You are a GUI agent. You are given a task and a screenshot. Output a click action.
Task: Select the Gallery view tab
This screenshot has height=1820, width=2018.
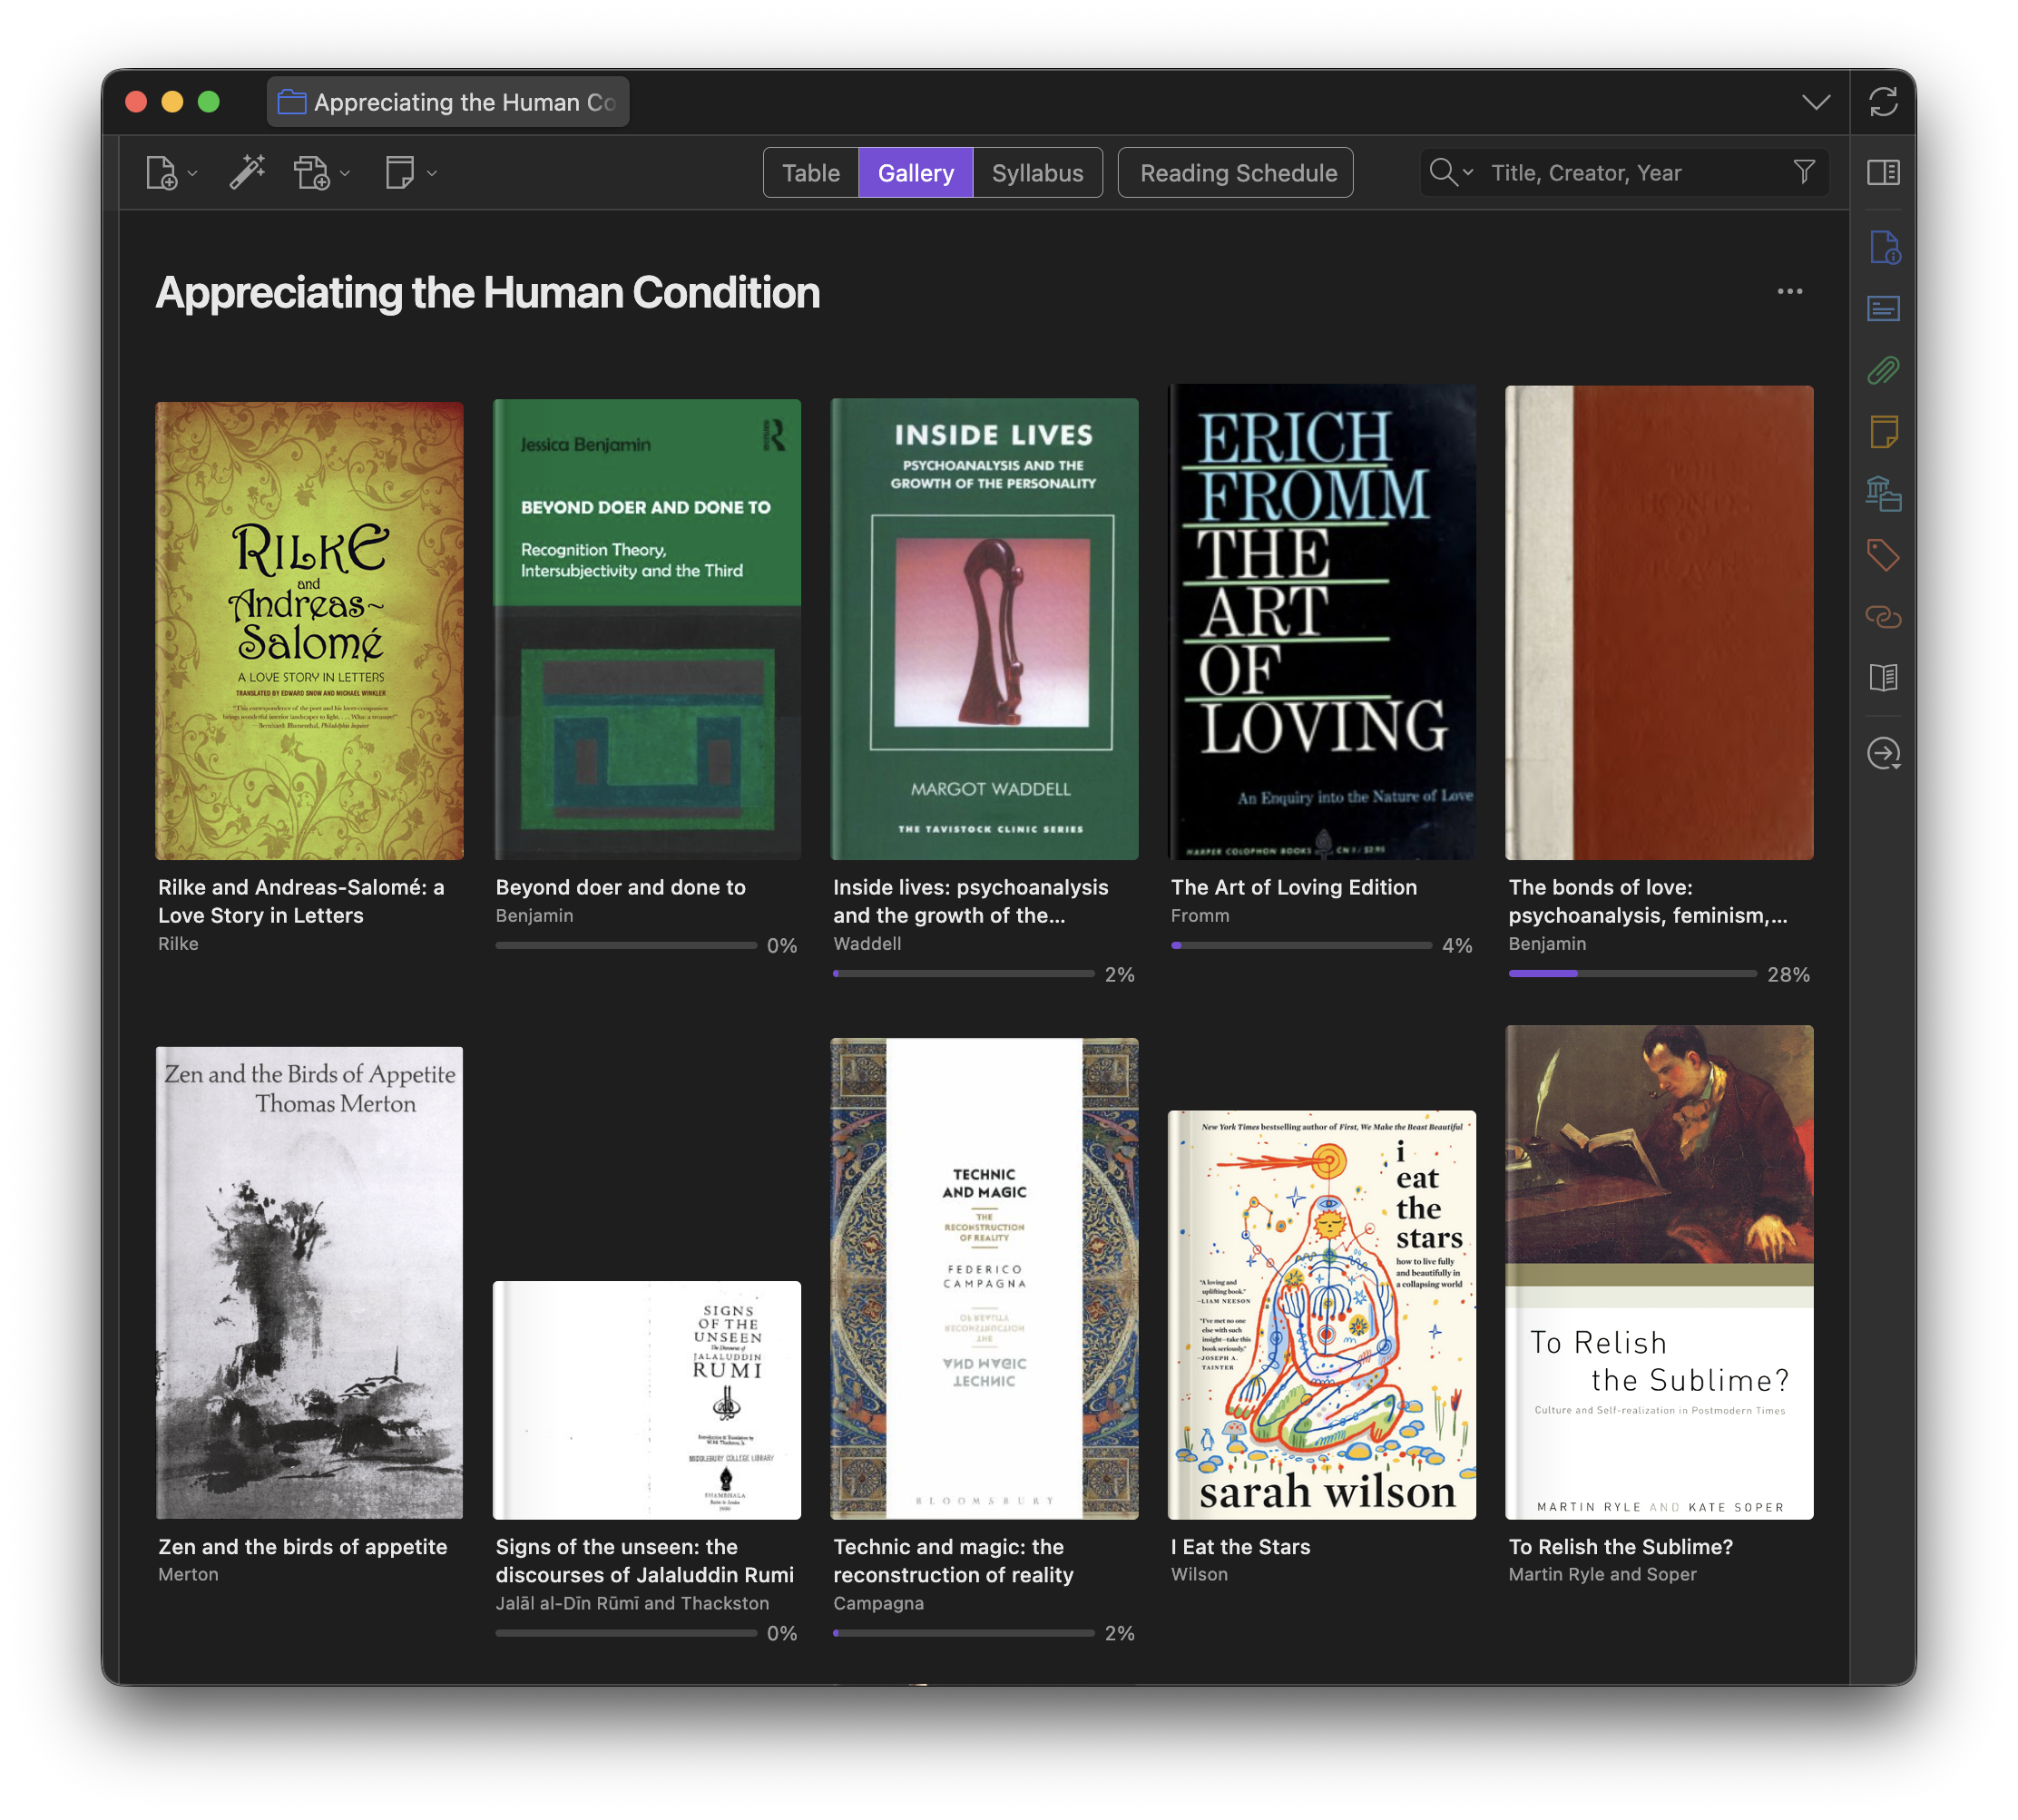point(915,172)
